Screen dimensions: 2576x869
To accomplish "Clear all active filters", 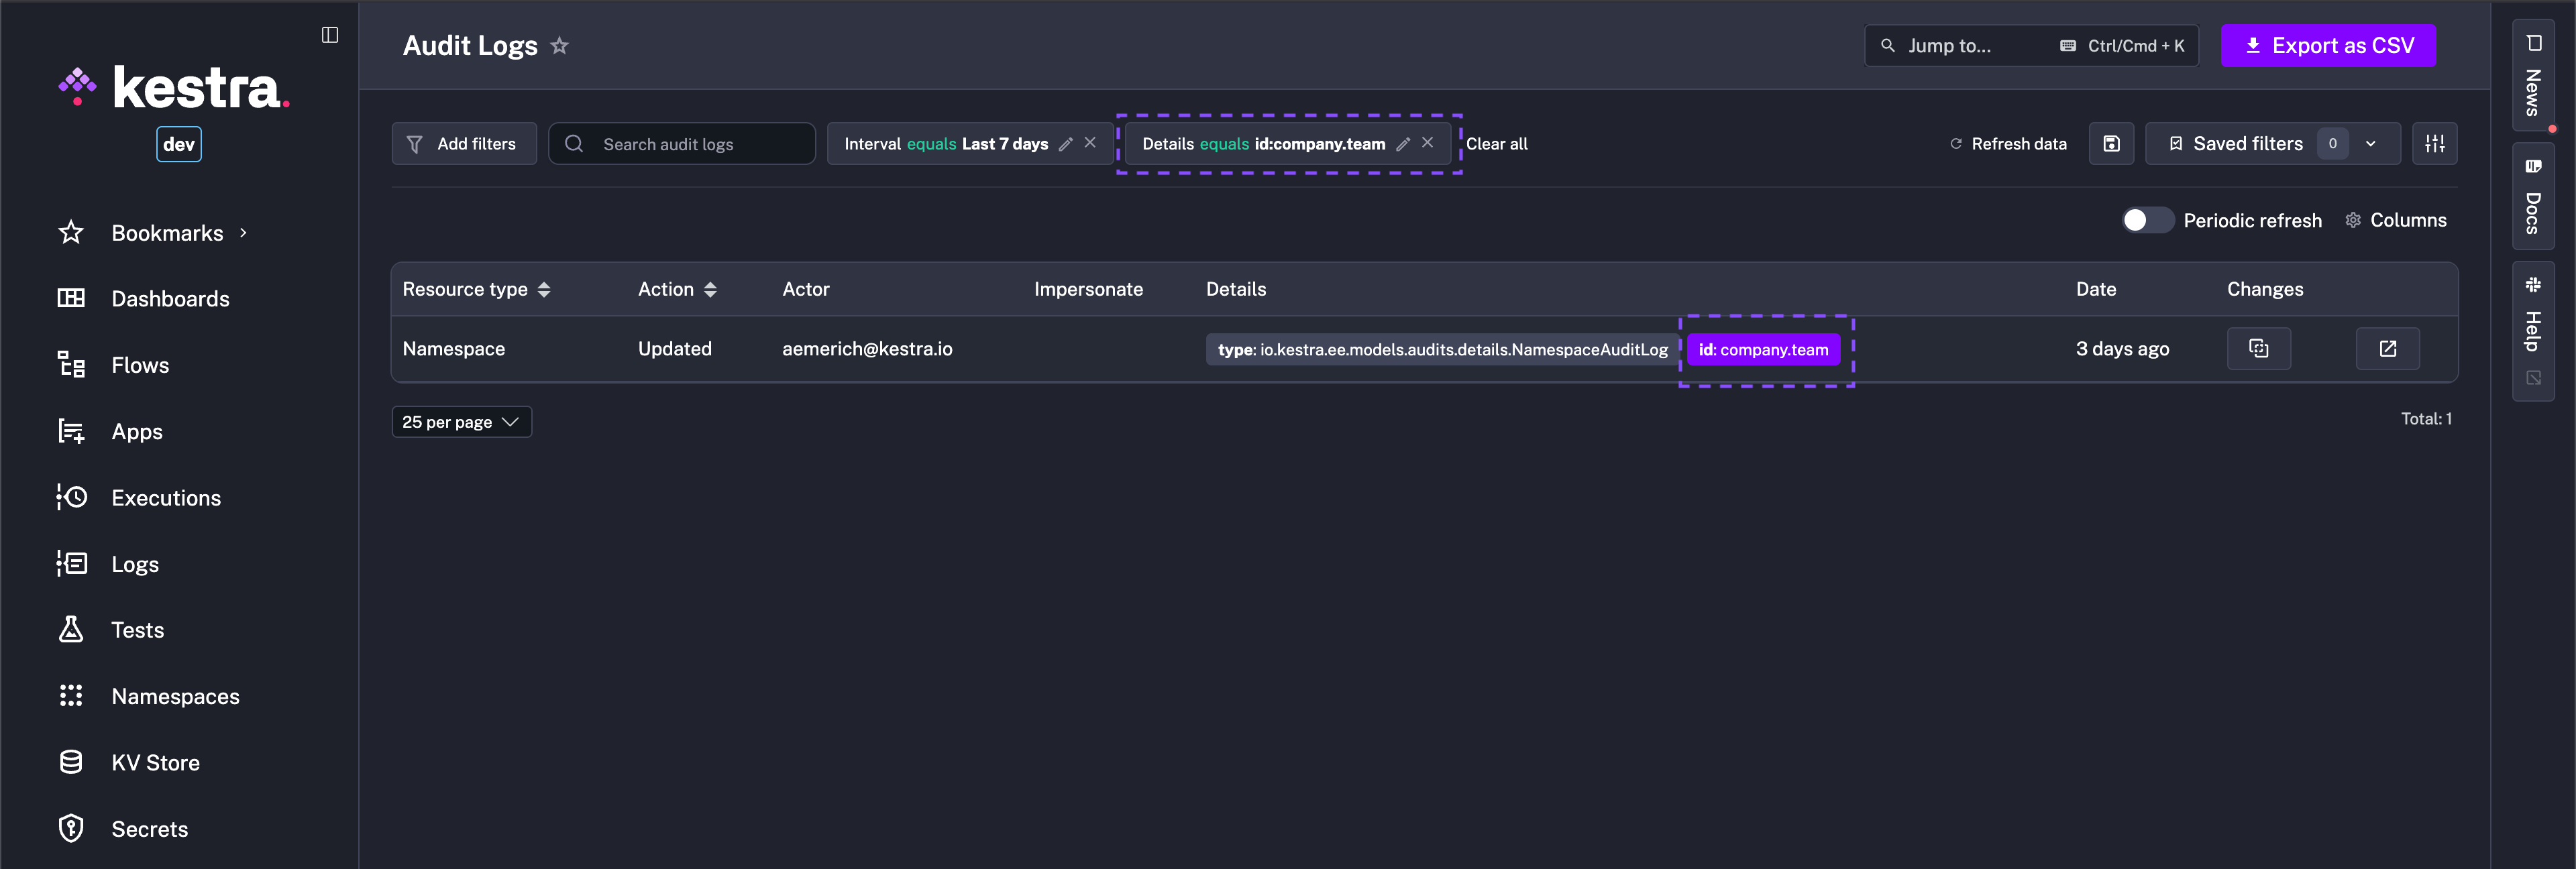I will (1497, 143).
